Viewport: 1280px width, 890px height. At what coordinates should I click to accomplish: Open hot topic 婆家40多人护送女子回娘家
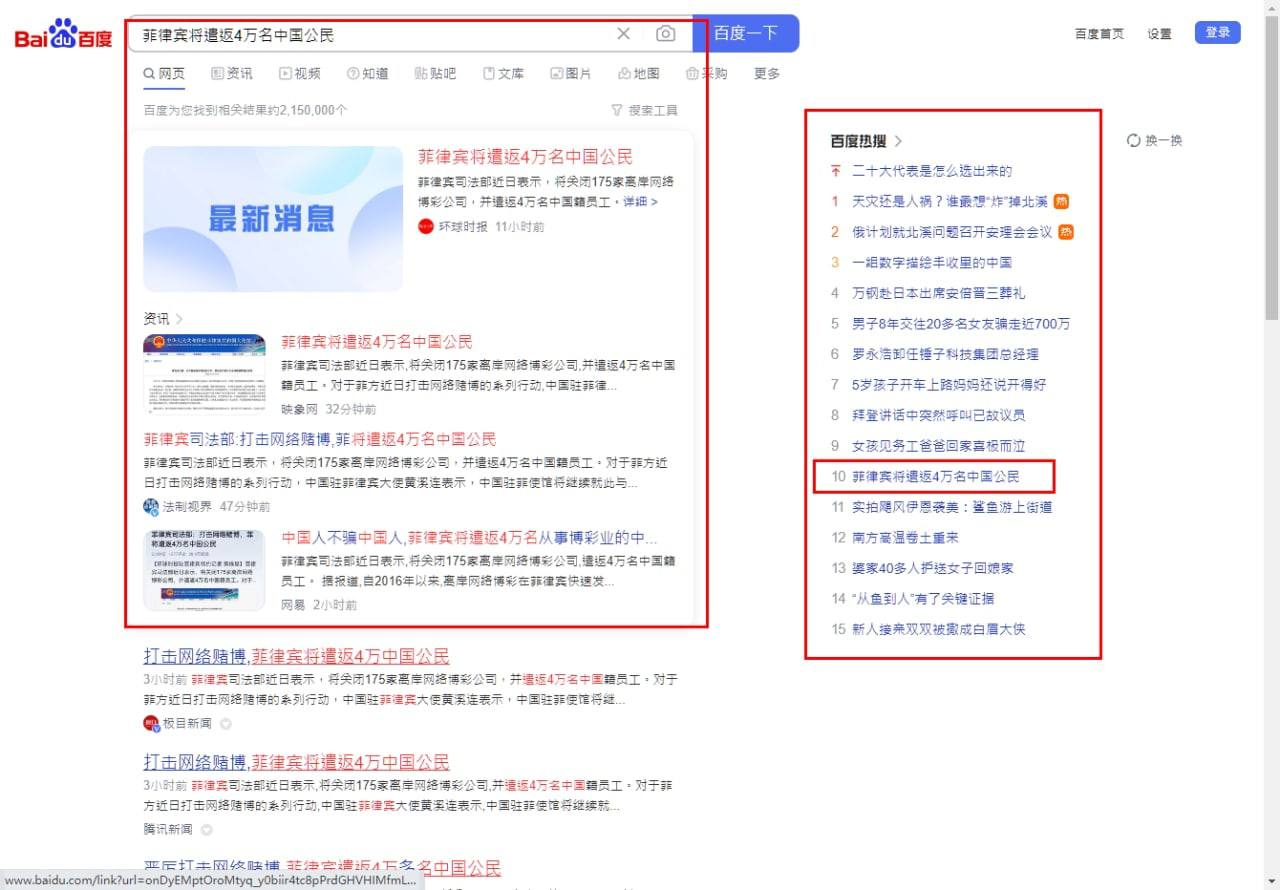pyautogui.click(x=932, y=568)
